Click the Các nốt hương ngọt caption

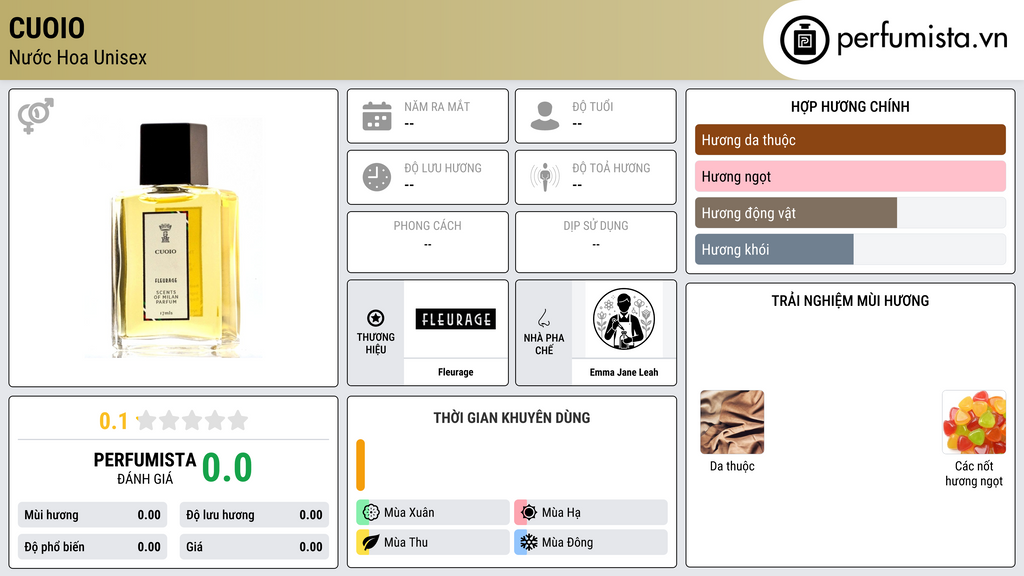(974, 473)
